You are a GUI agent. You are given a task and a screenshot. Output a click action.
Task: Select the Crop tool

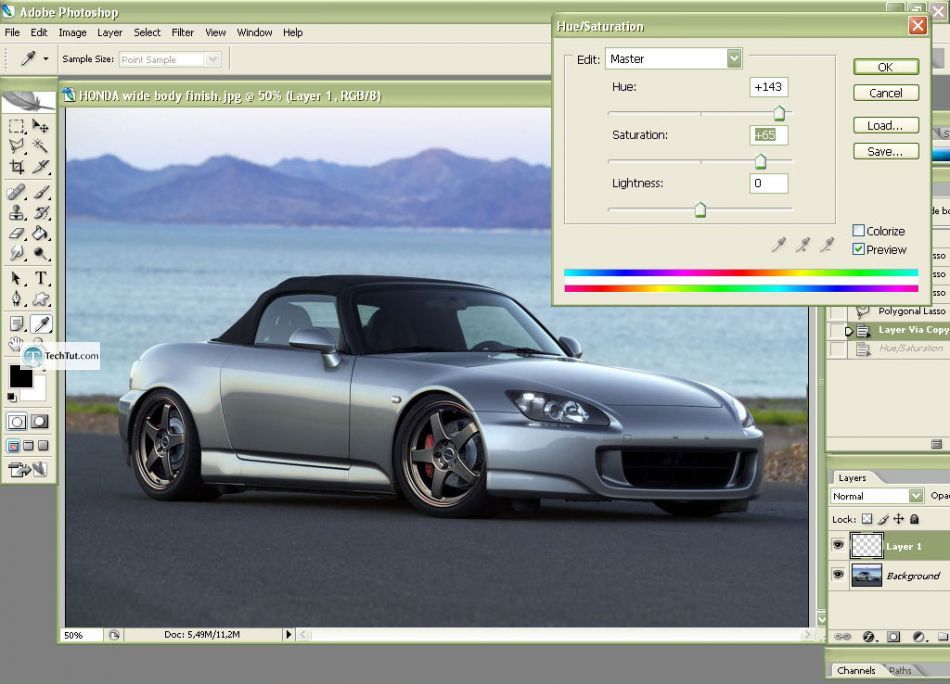point(17,166)
